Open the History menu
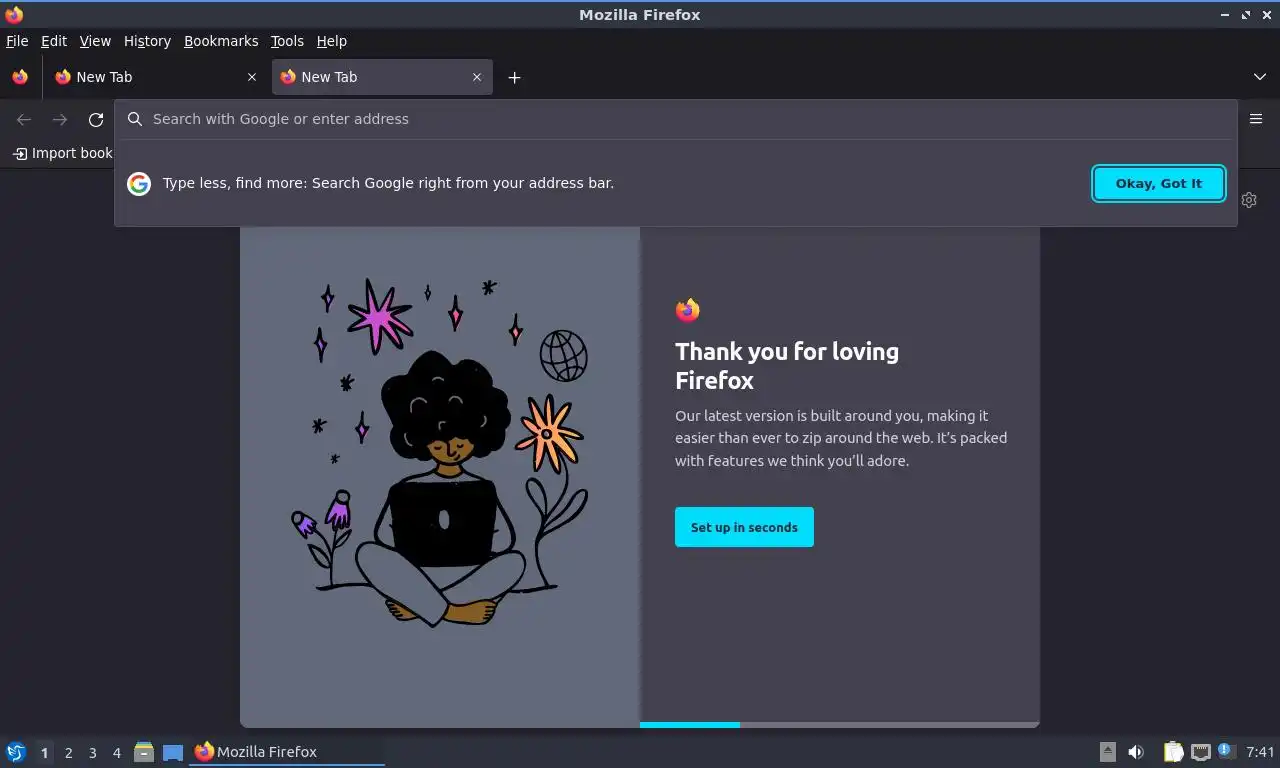 tap(147, 41)
